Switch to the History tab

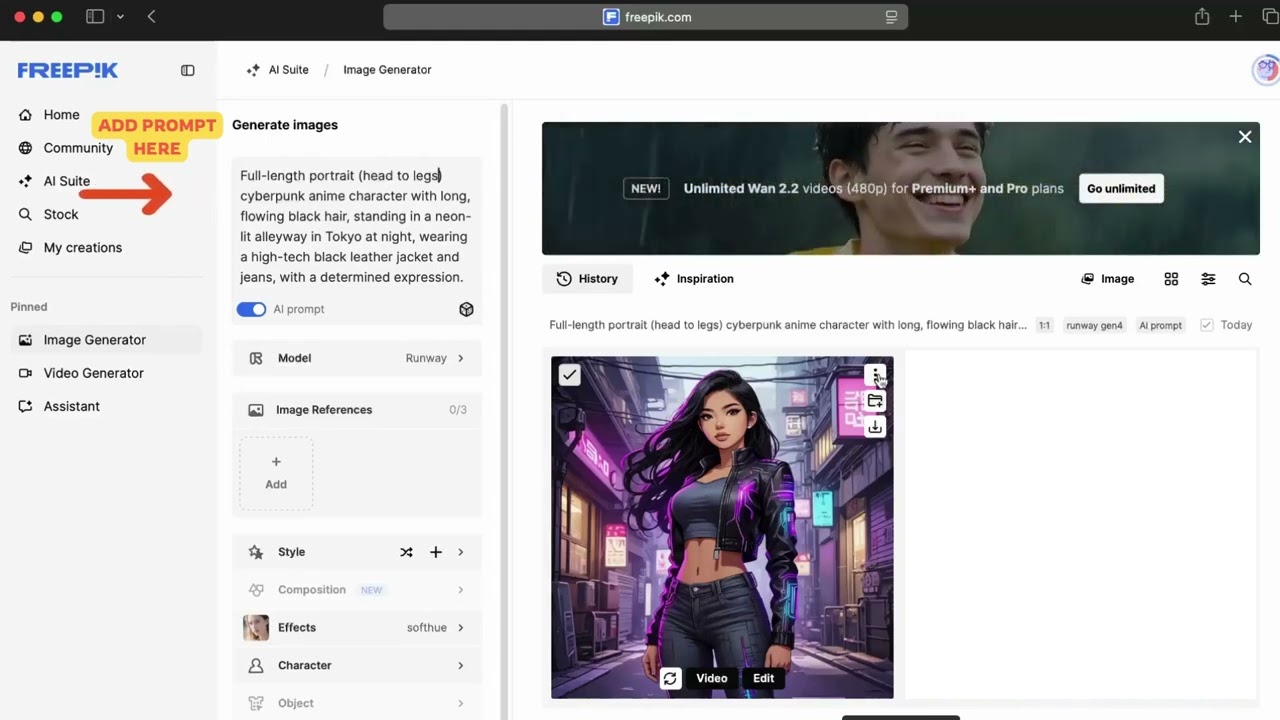tap(587, 279)
